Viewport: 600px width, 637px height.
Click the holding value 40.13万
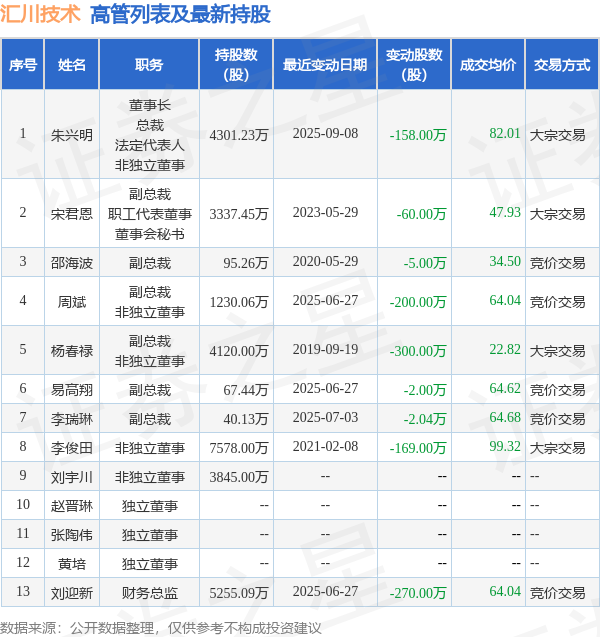click(246, 419)
